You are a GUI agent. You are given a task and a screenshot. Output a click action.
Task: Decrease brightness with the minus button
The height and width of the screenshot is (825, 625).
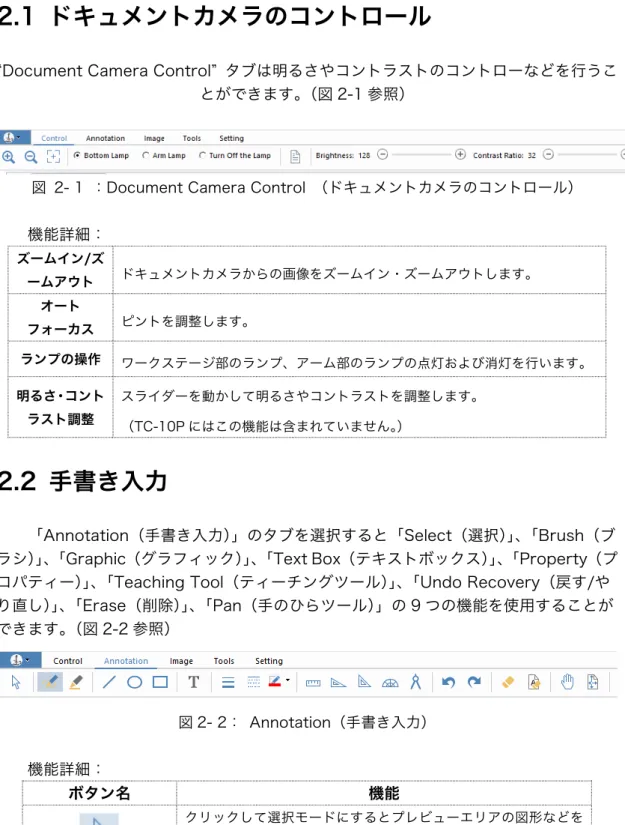(383, 154)
